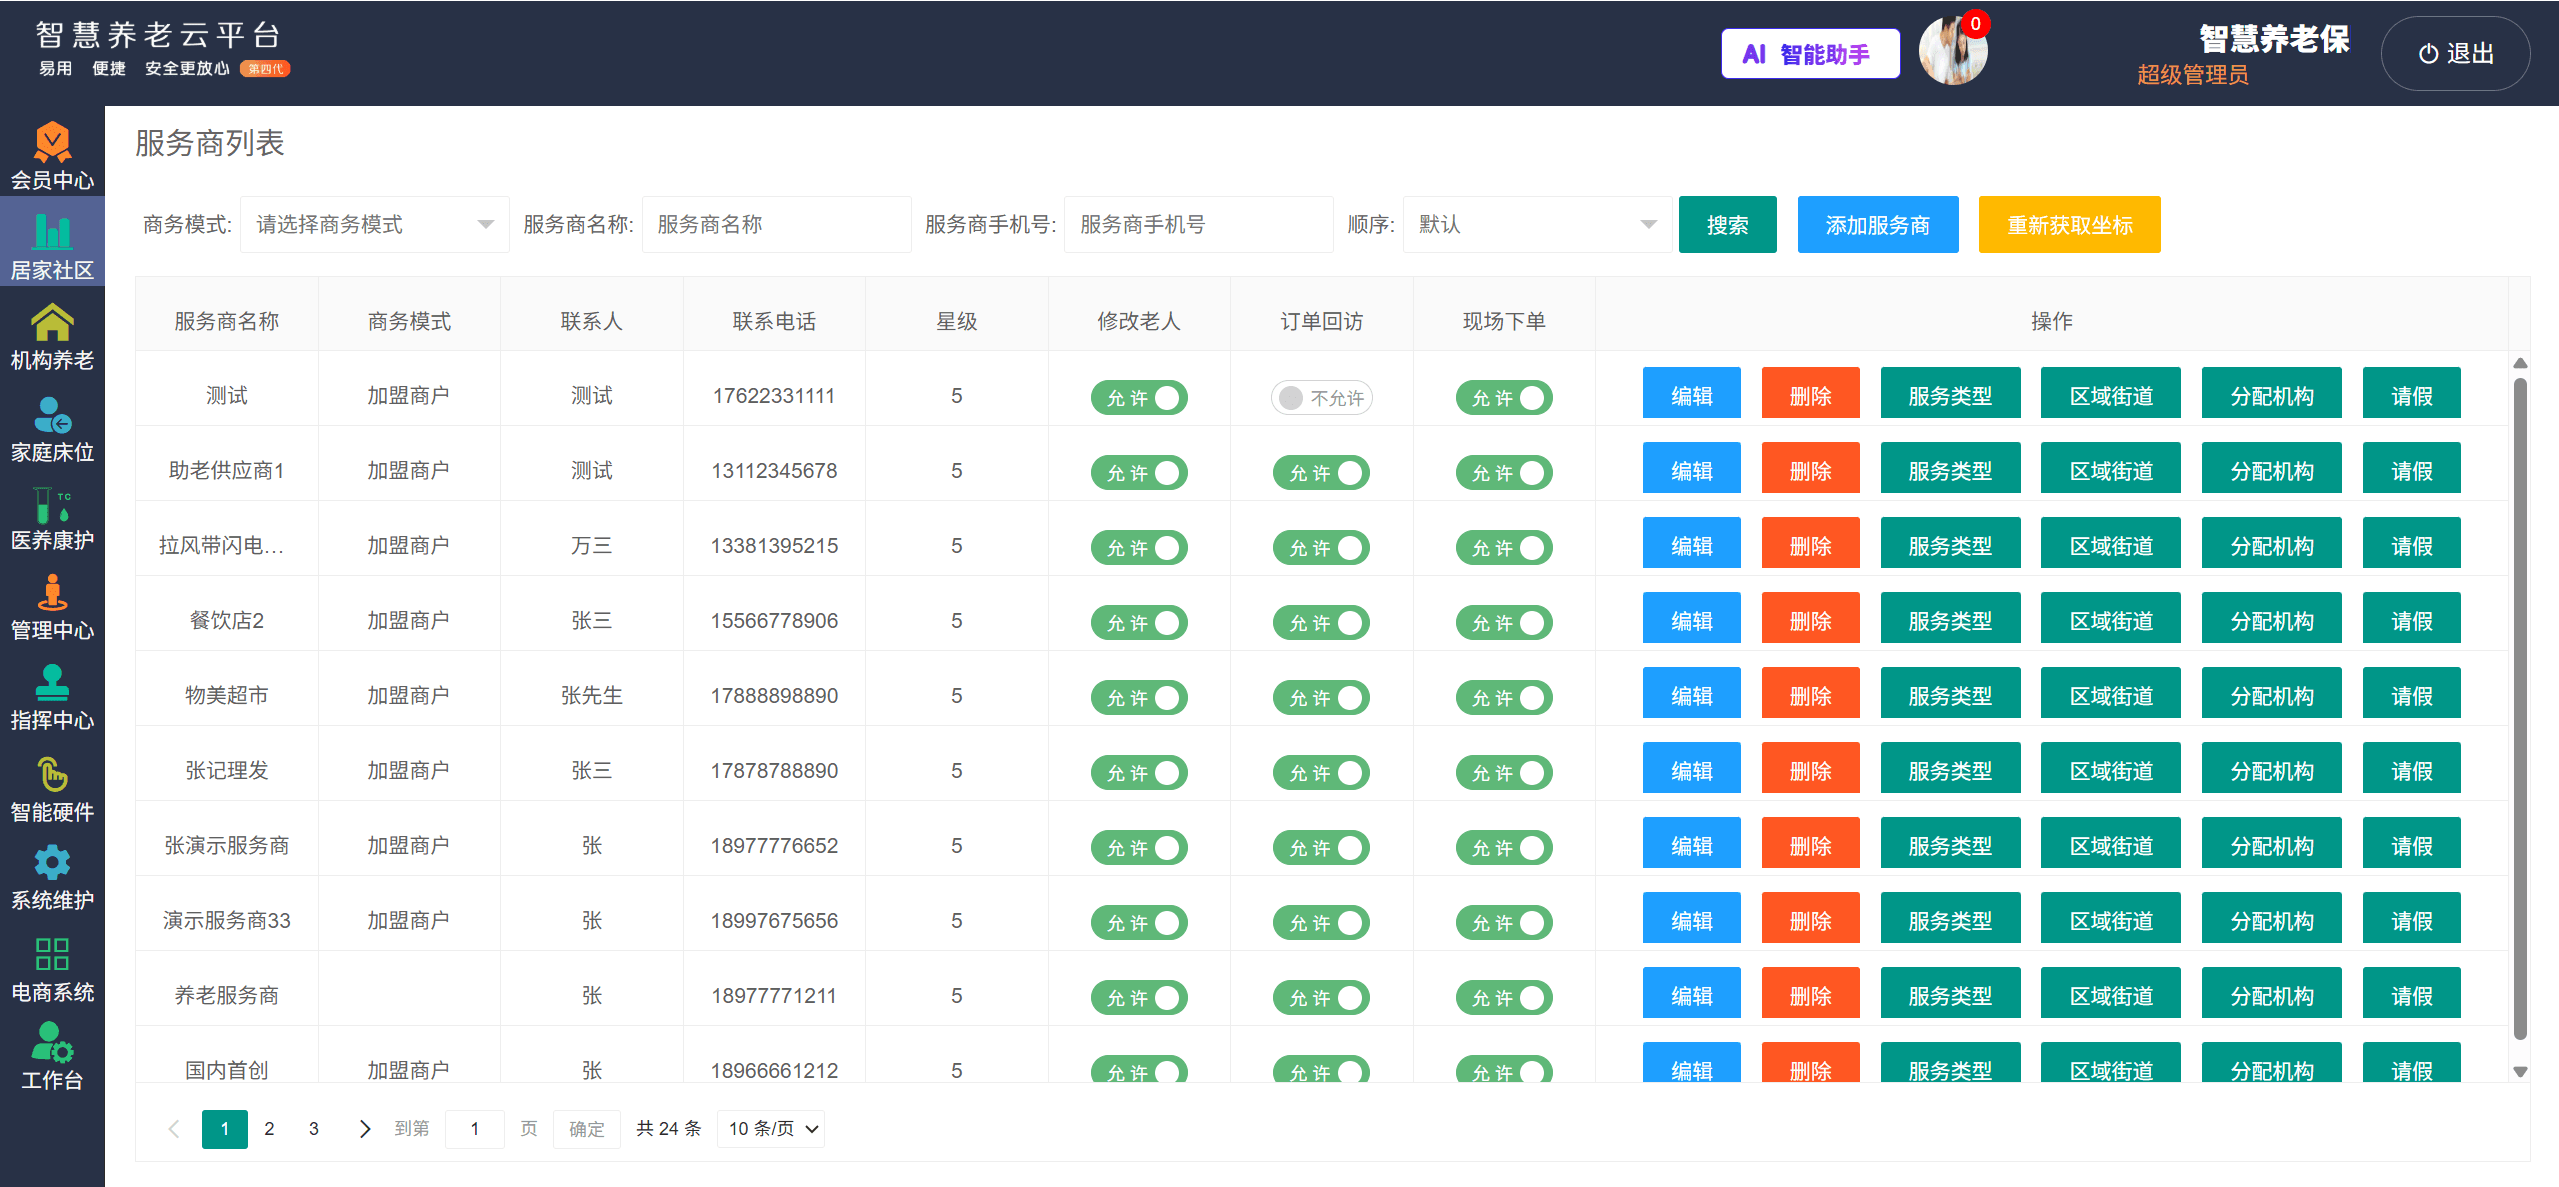Open 会员中心 sidebar icon
2559x1187 pixels.
click(52, 143)
